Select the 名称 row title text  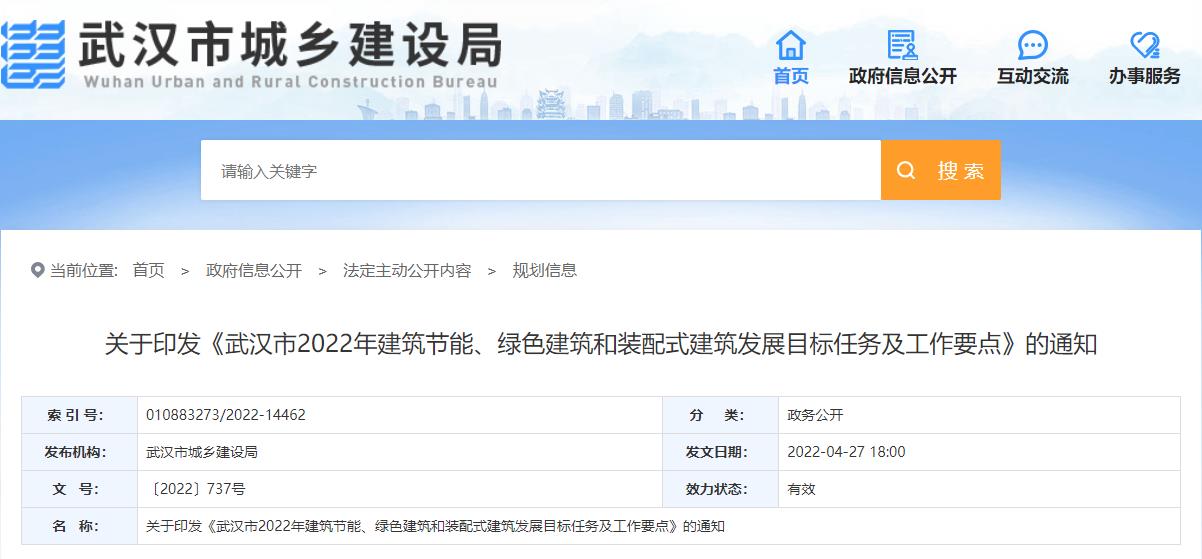[x=435, y=526]
